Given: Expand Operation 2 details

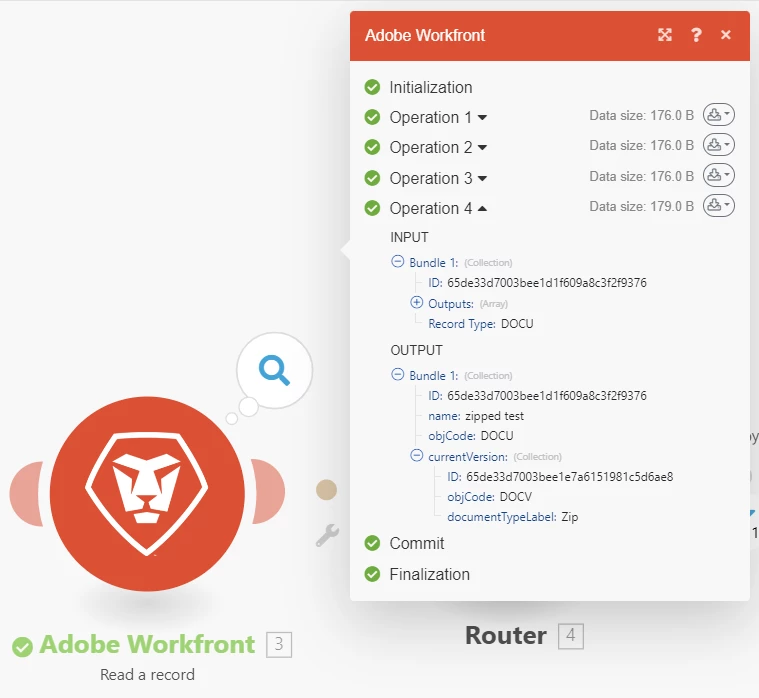Looking at the screenshot, I should 482,148.
